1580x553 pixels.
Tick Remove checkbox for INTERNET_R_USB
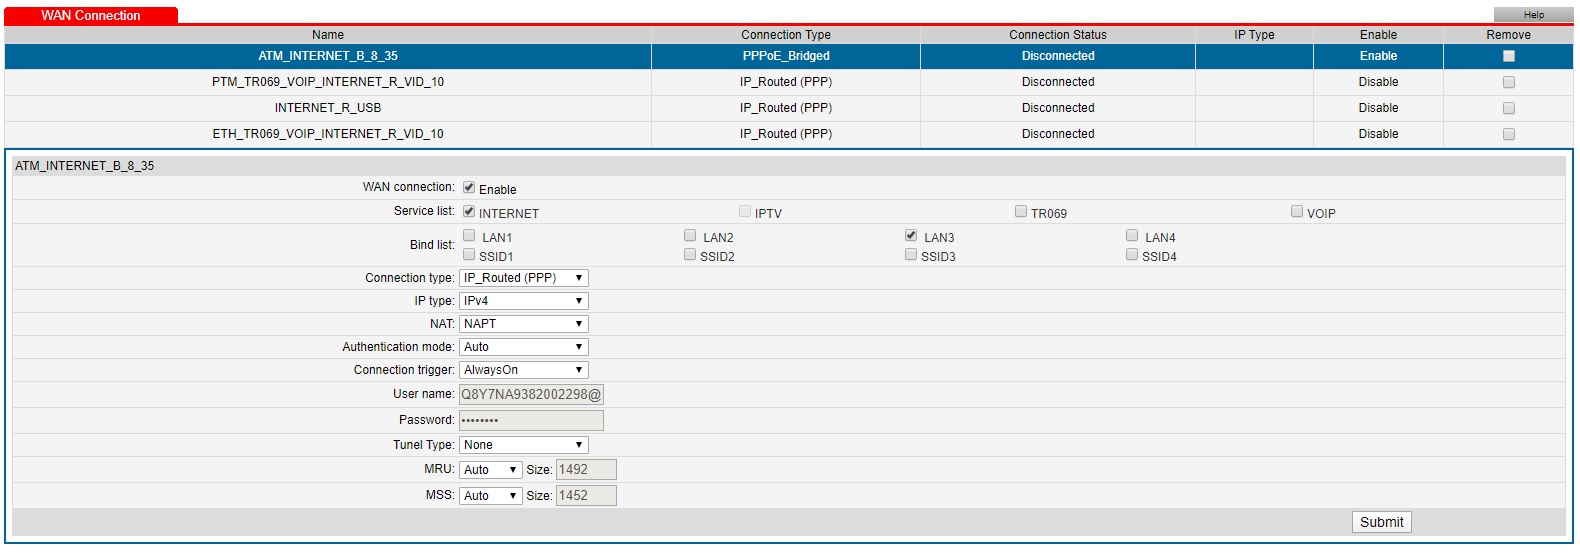pos(1509,108)
